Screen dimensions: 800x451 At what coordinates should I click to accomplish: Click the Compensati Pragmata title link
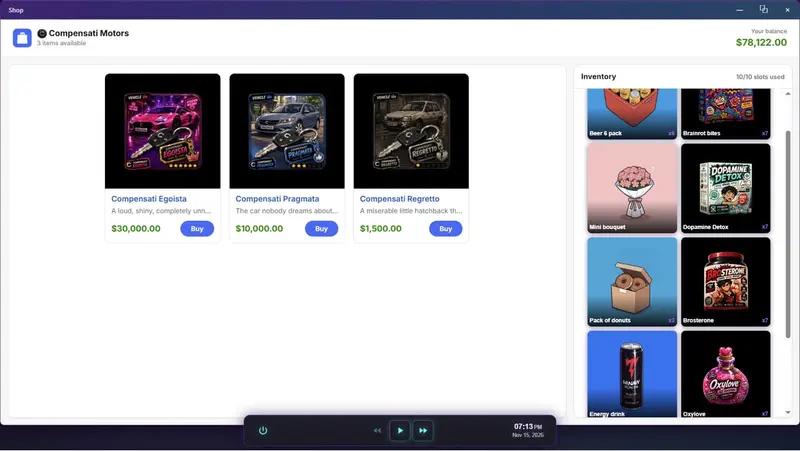[278, 199]
